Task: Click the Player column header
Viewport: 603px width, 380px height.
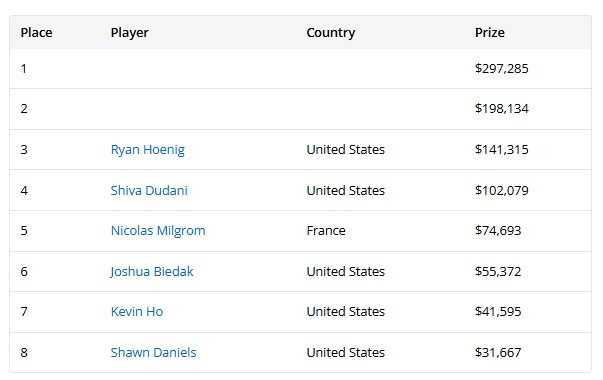Action: point(130,33)
